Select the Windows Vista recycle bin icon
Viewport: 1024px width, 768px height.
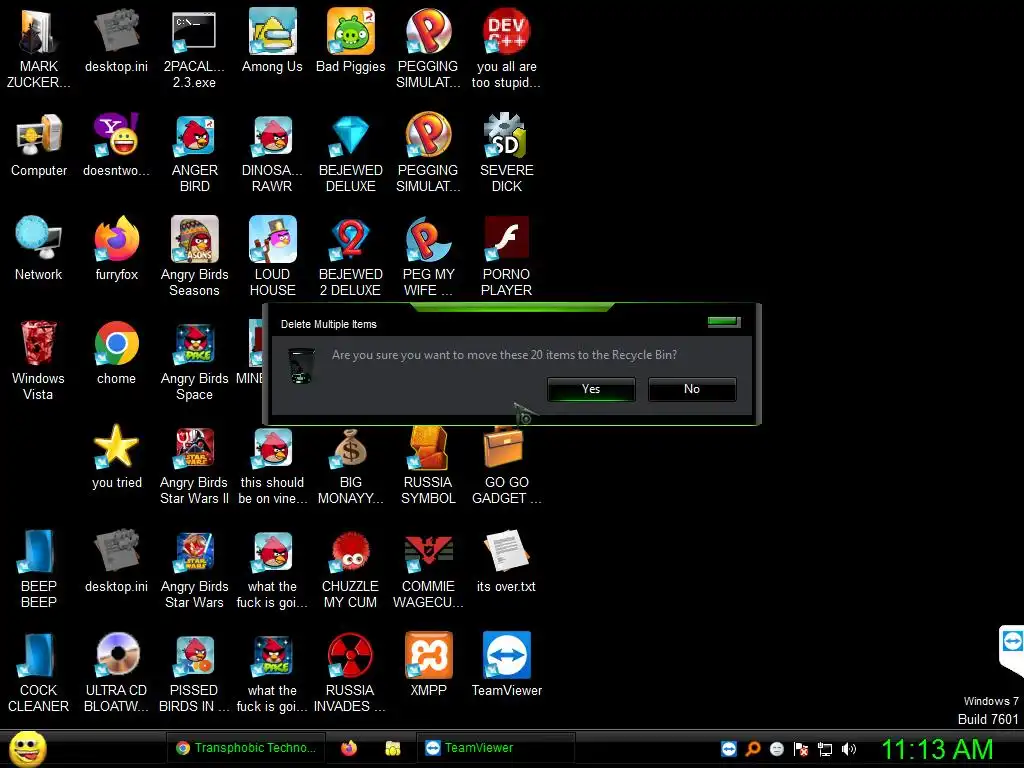[x=38, y=360]
